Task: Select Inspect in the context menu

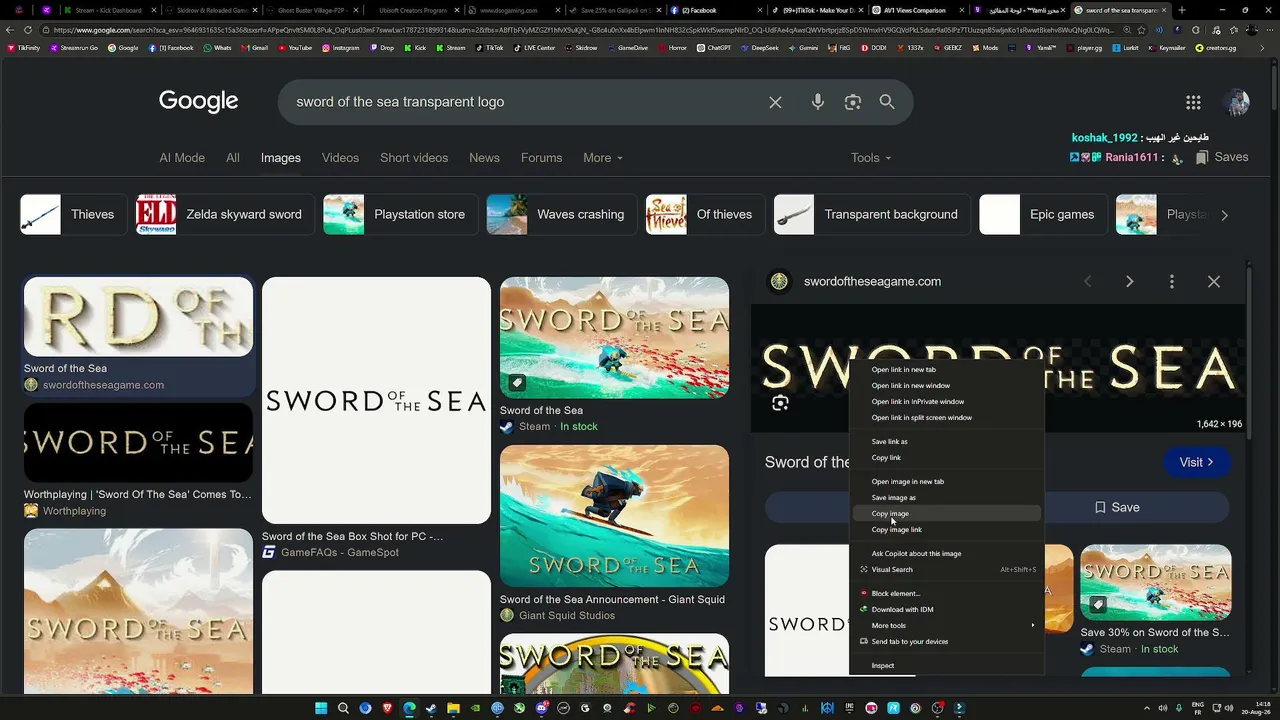Action: [946, 665]
